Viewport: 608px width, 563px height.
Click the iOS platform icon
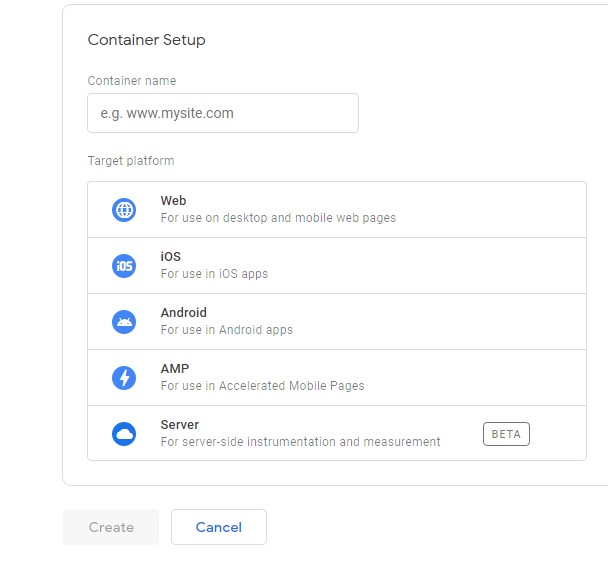pyautogui.click(x=124, y=266)
